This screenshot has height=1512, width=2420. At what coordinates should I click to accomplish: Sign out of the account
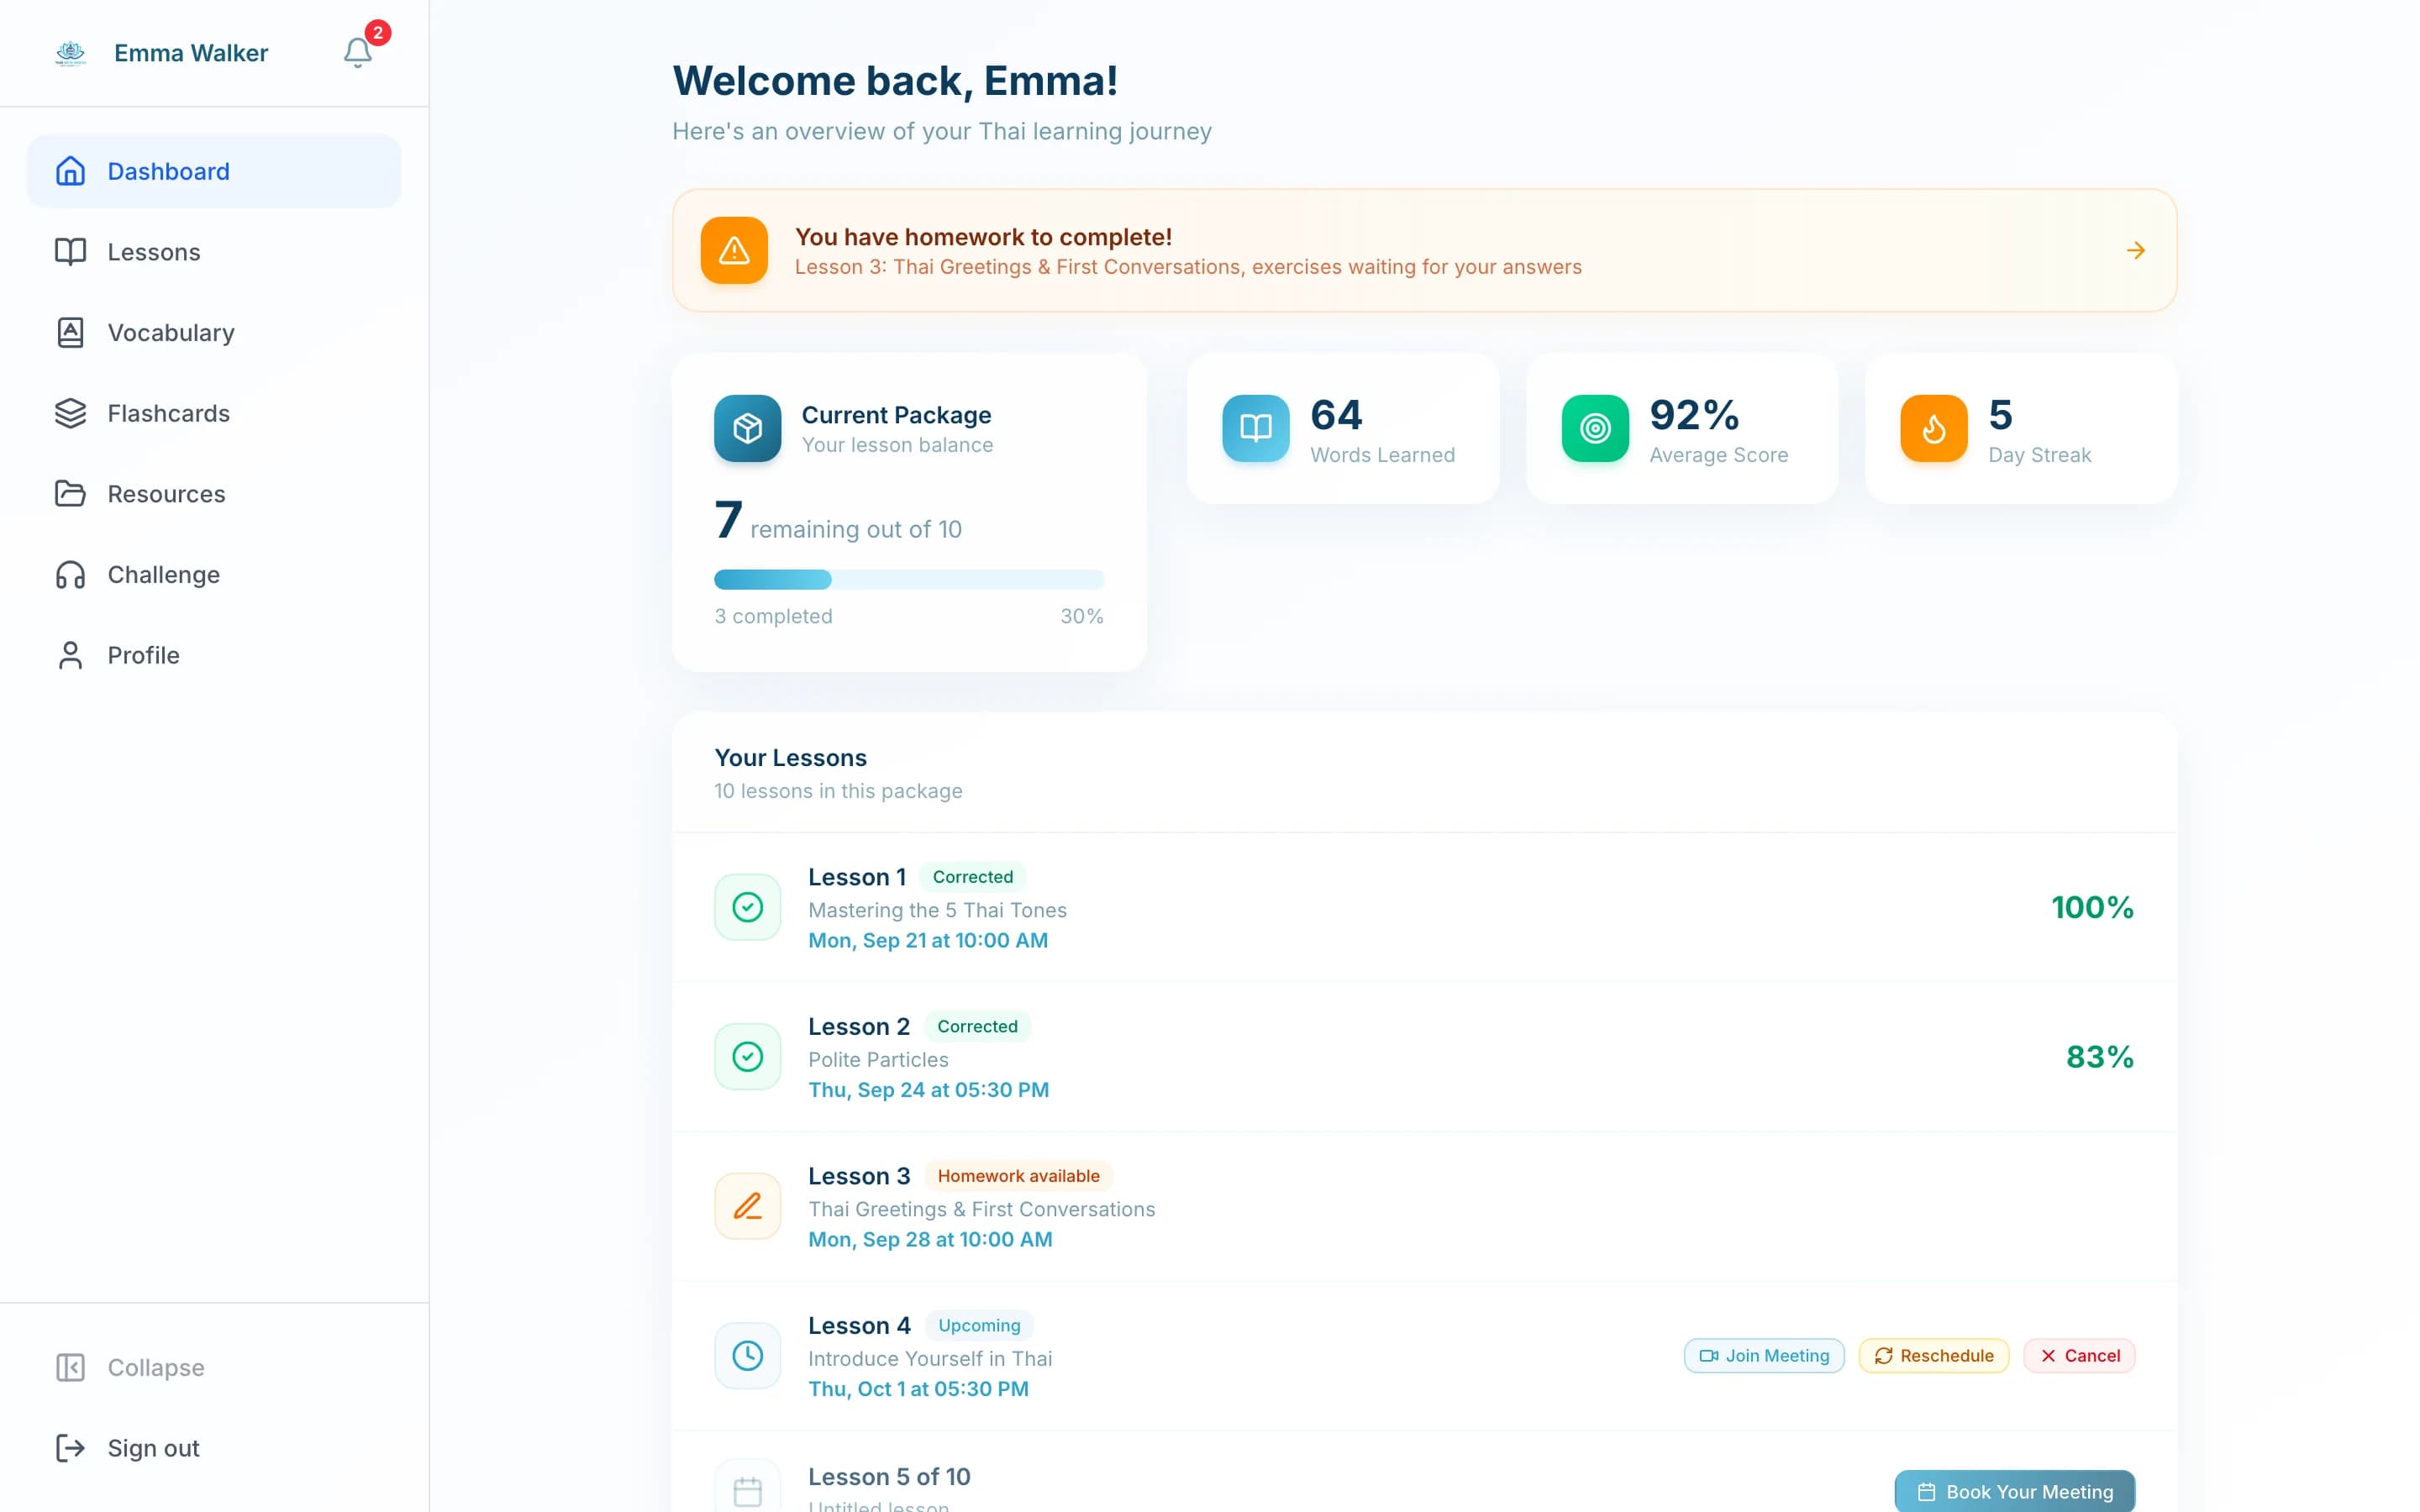[214, 1448]
